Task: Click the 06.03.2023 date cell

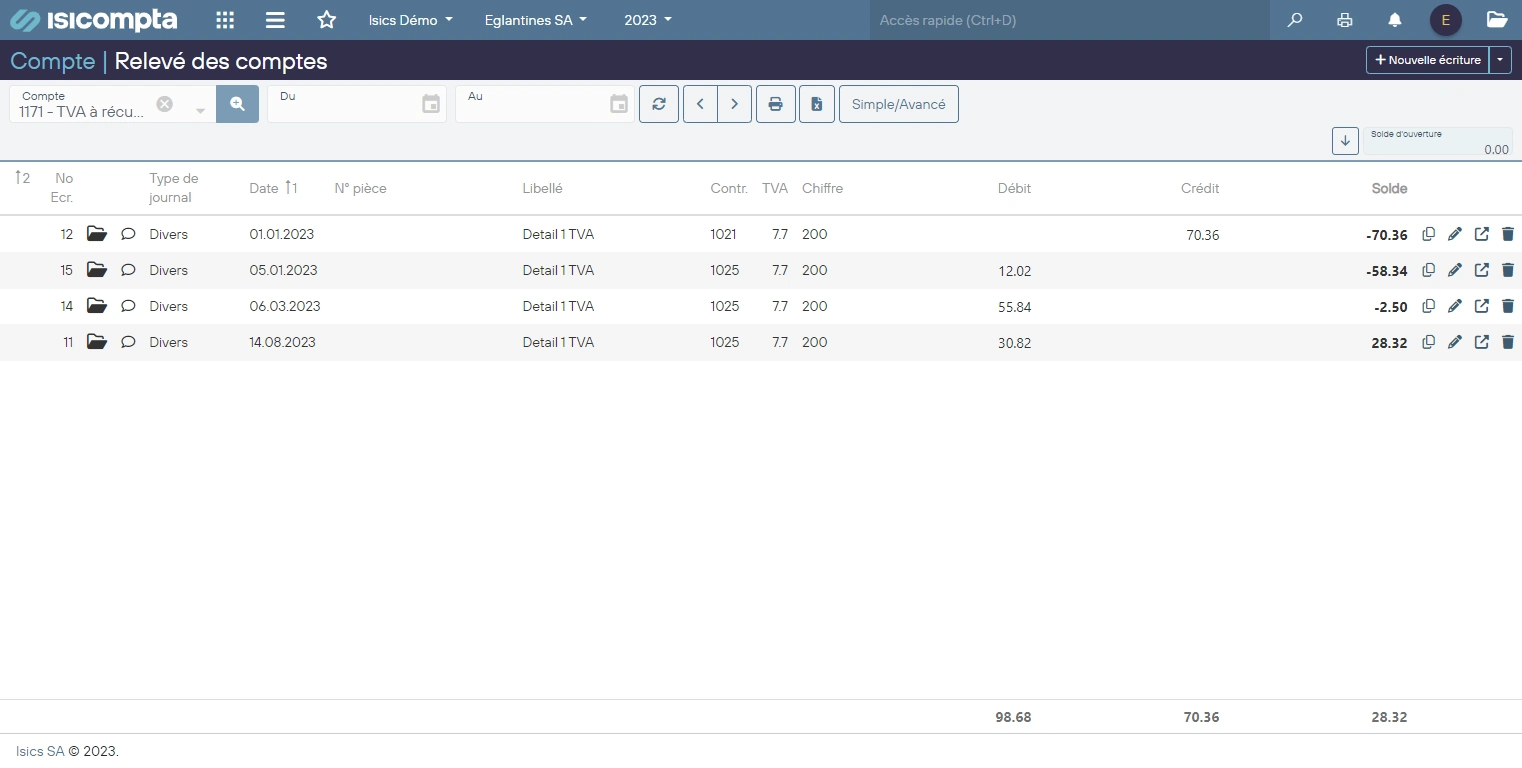Action: click(285, 306)
